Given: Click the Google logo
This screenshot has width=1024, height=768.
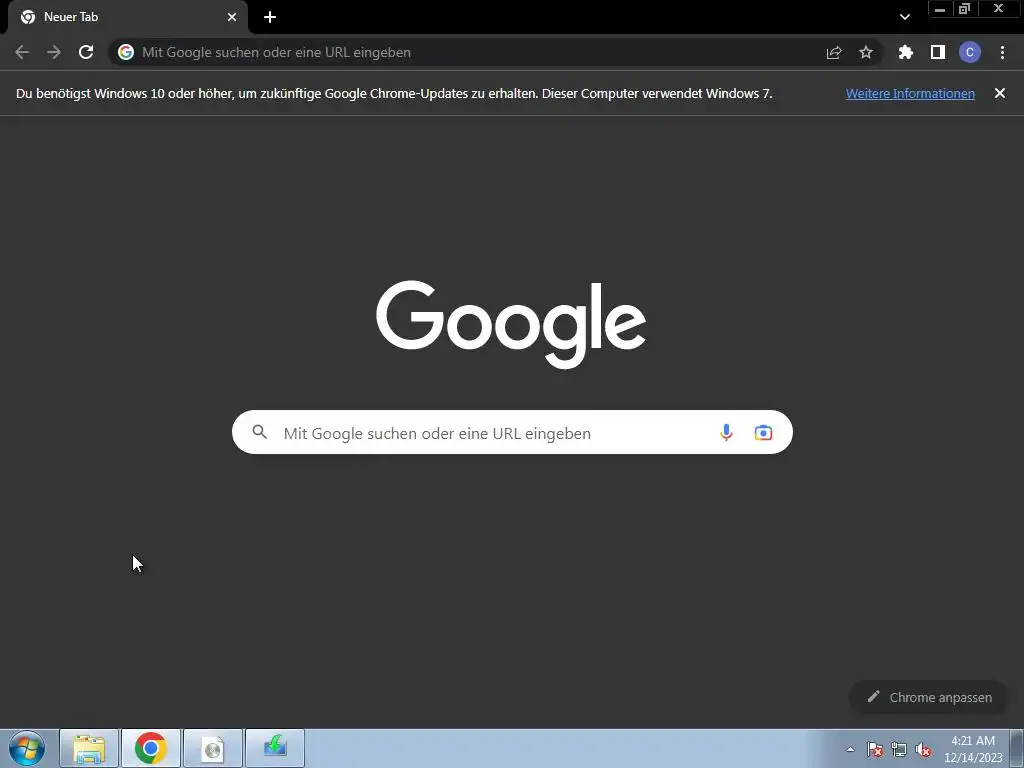Looking at the screenshot, I should pos(511,325).
